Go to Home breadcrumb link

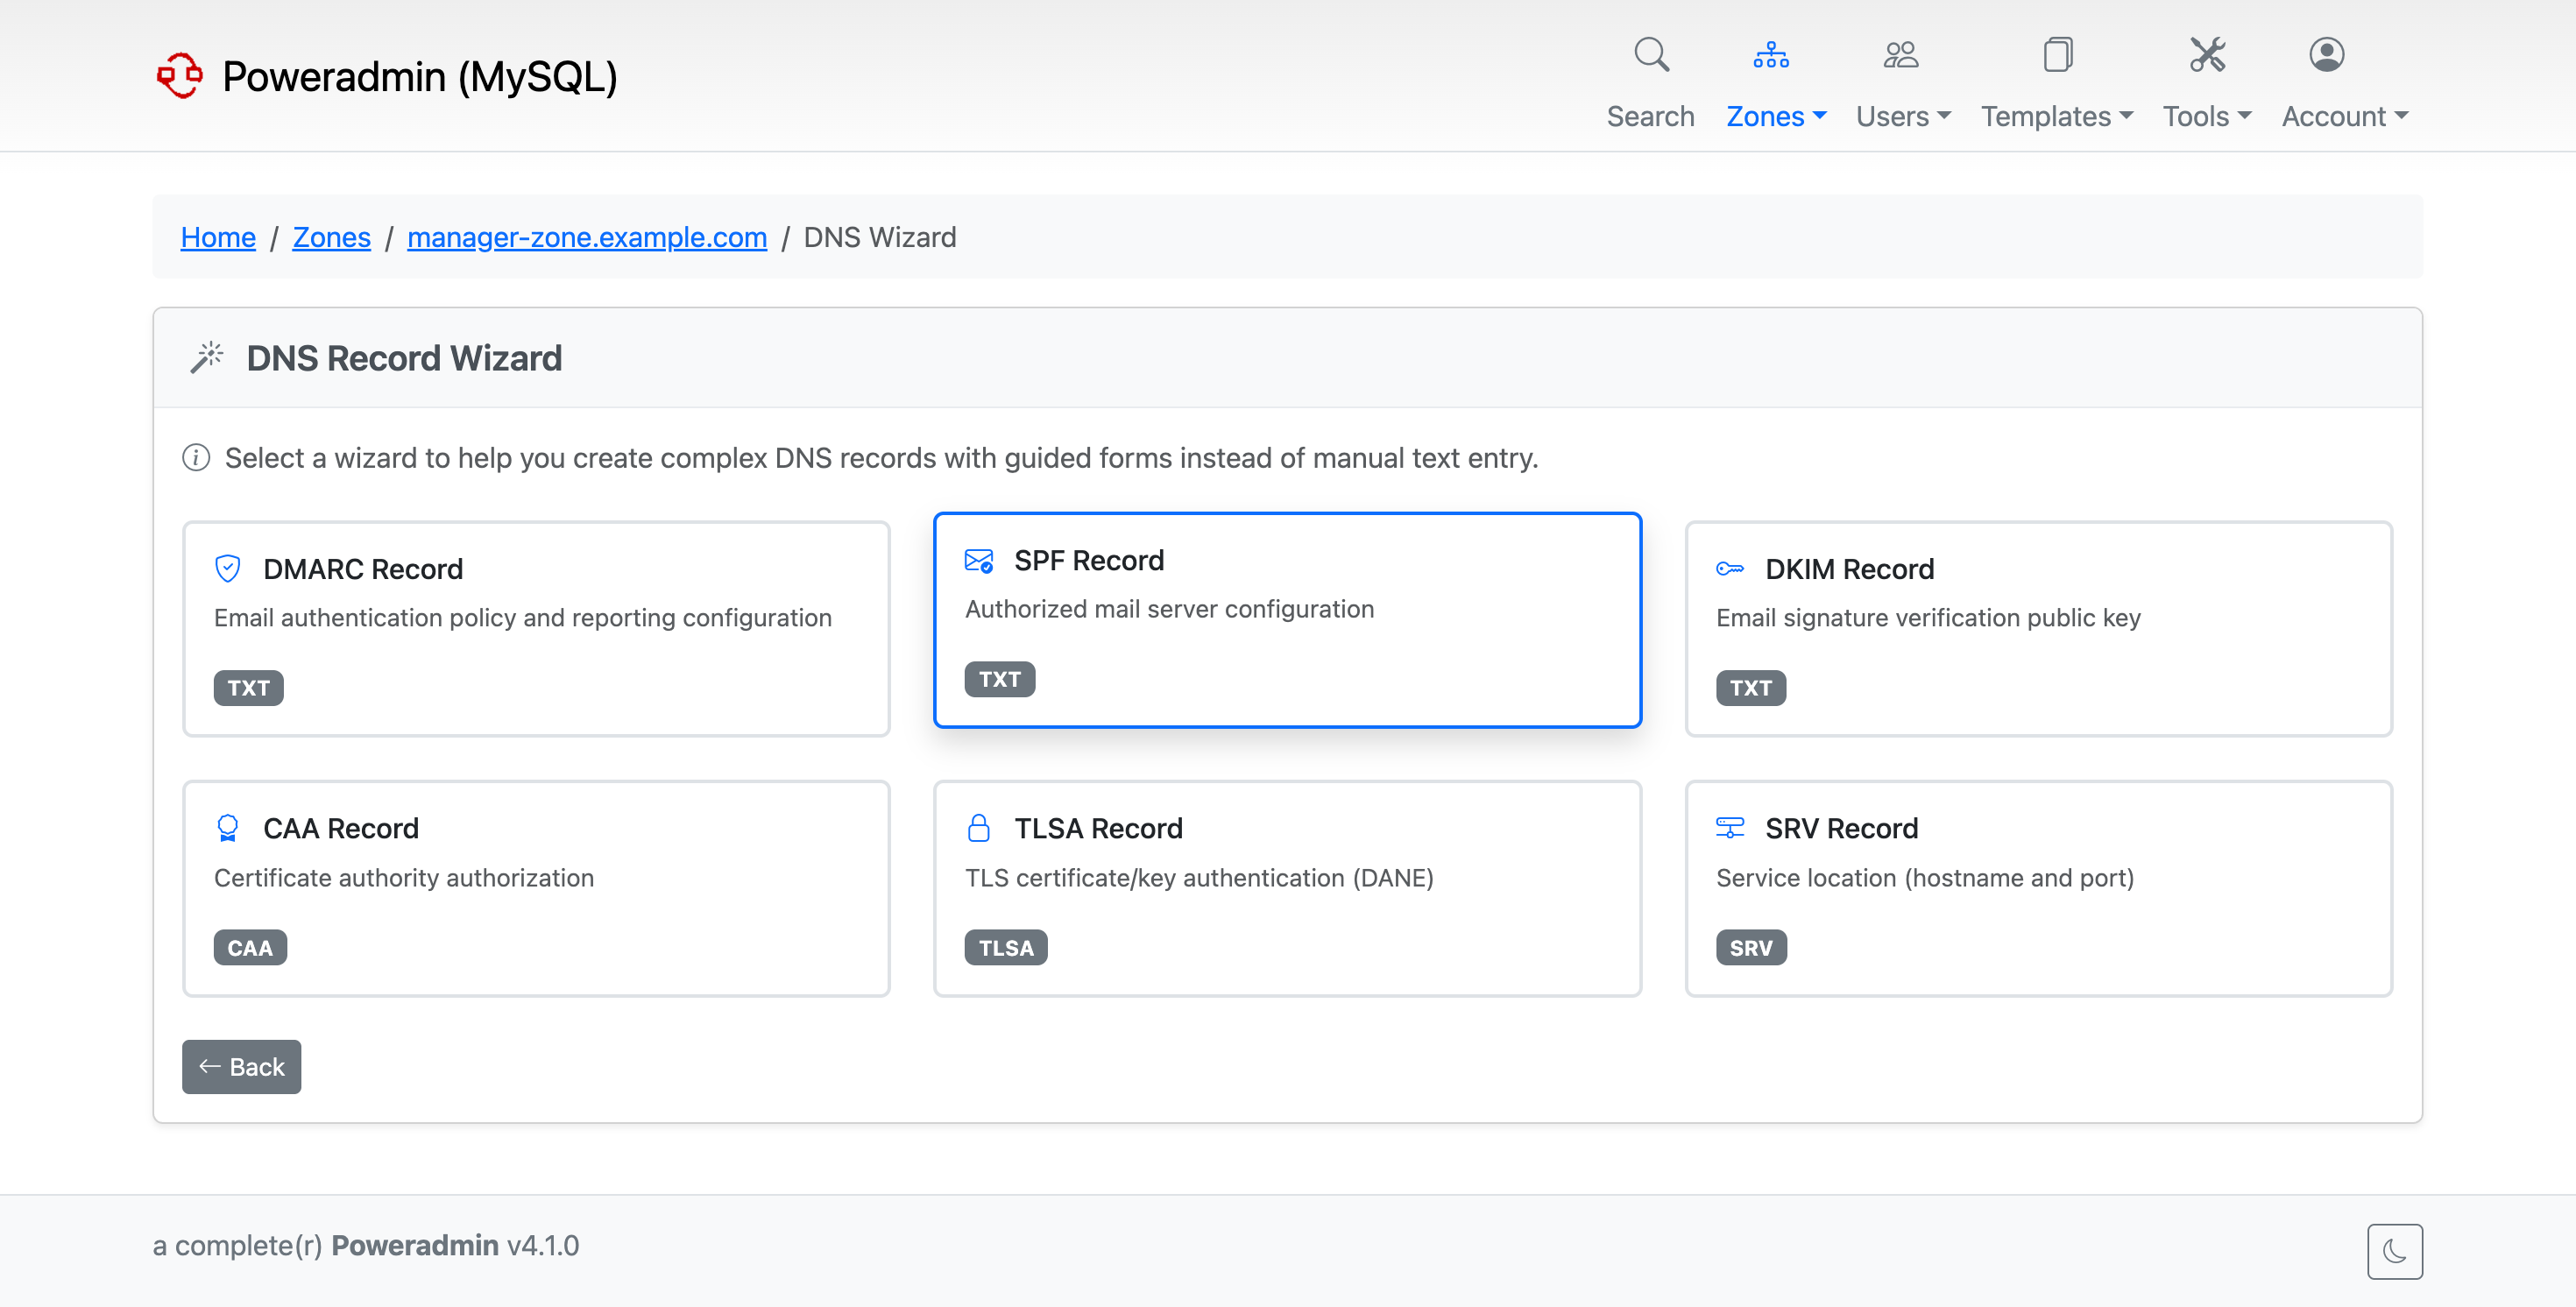click(218, 237)
